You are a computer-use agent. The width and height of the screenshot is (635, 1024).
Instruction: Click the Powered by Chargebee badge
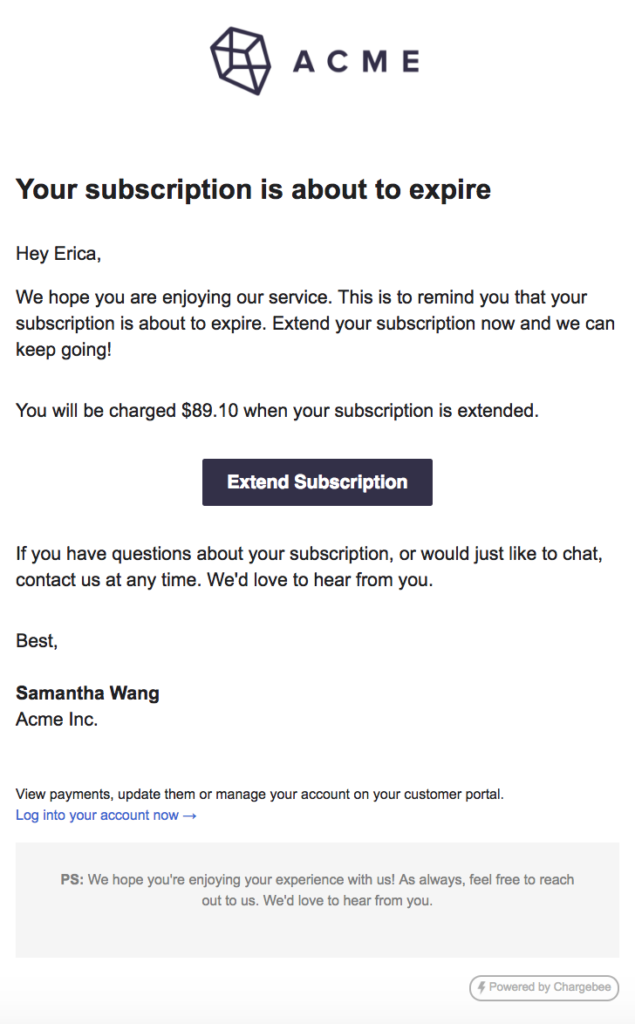(543, 987)
